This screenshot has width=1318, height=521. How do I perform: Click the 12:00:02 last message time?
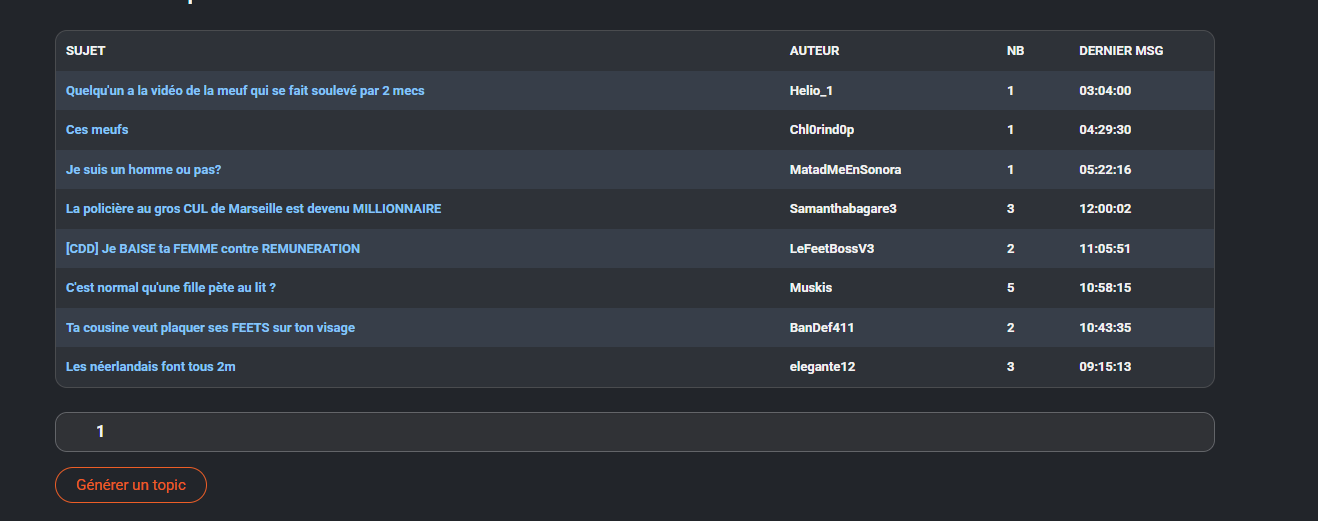[x=1105, y=209]
